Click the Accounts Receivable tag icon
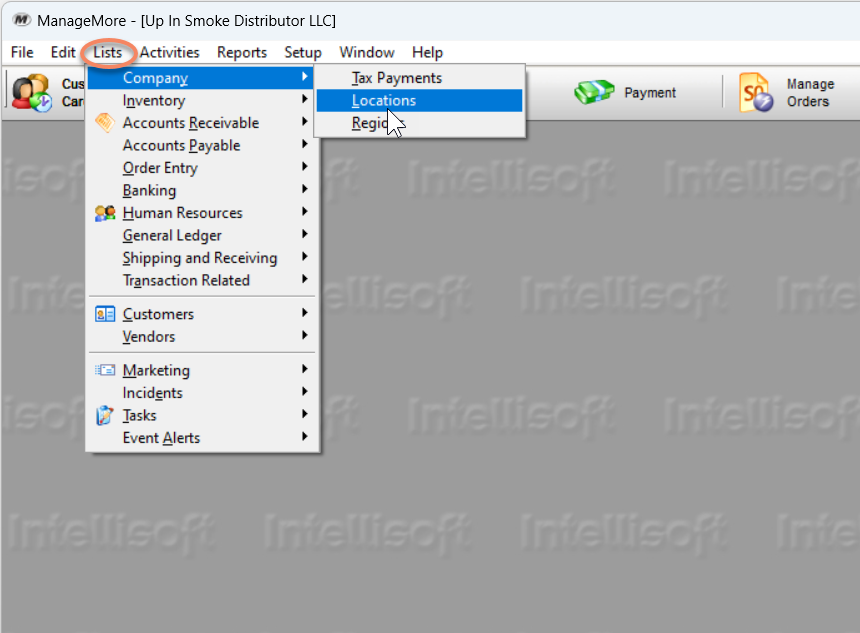860x633 pixels. point(105,123)
